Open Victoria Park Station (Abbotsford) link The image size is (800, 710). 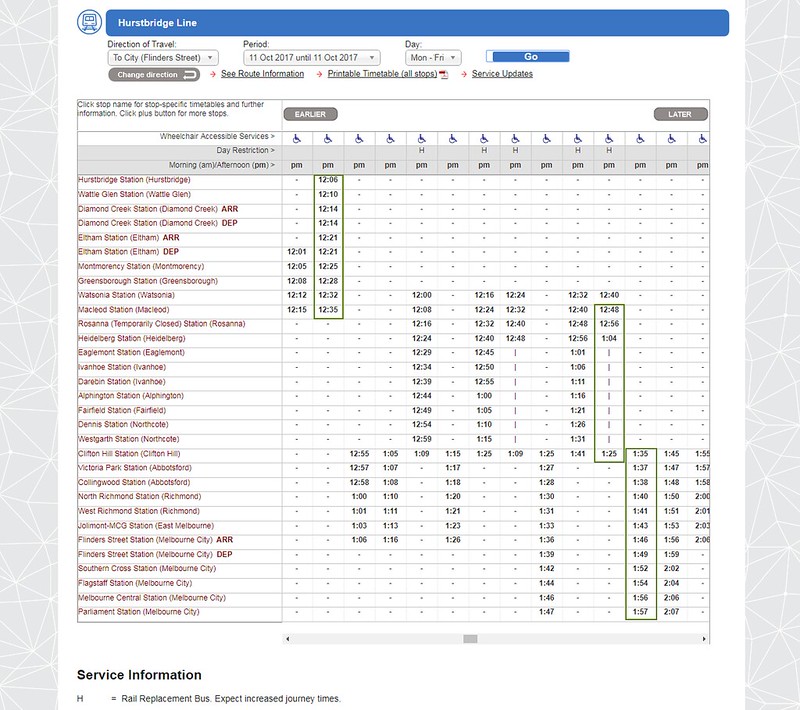coord(135,468)
